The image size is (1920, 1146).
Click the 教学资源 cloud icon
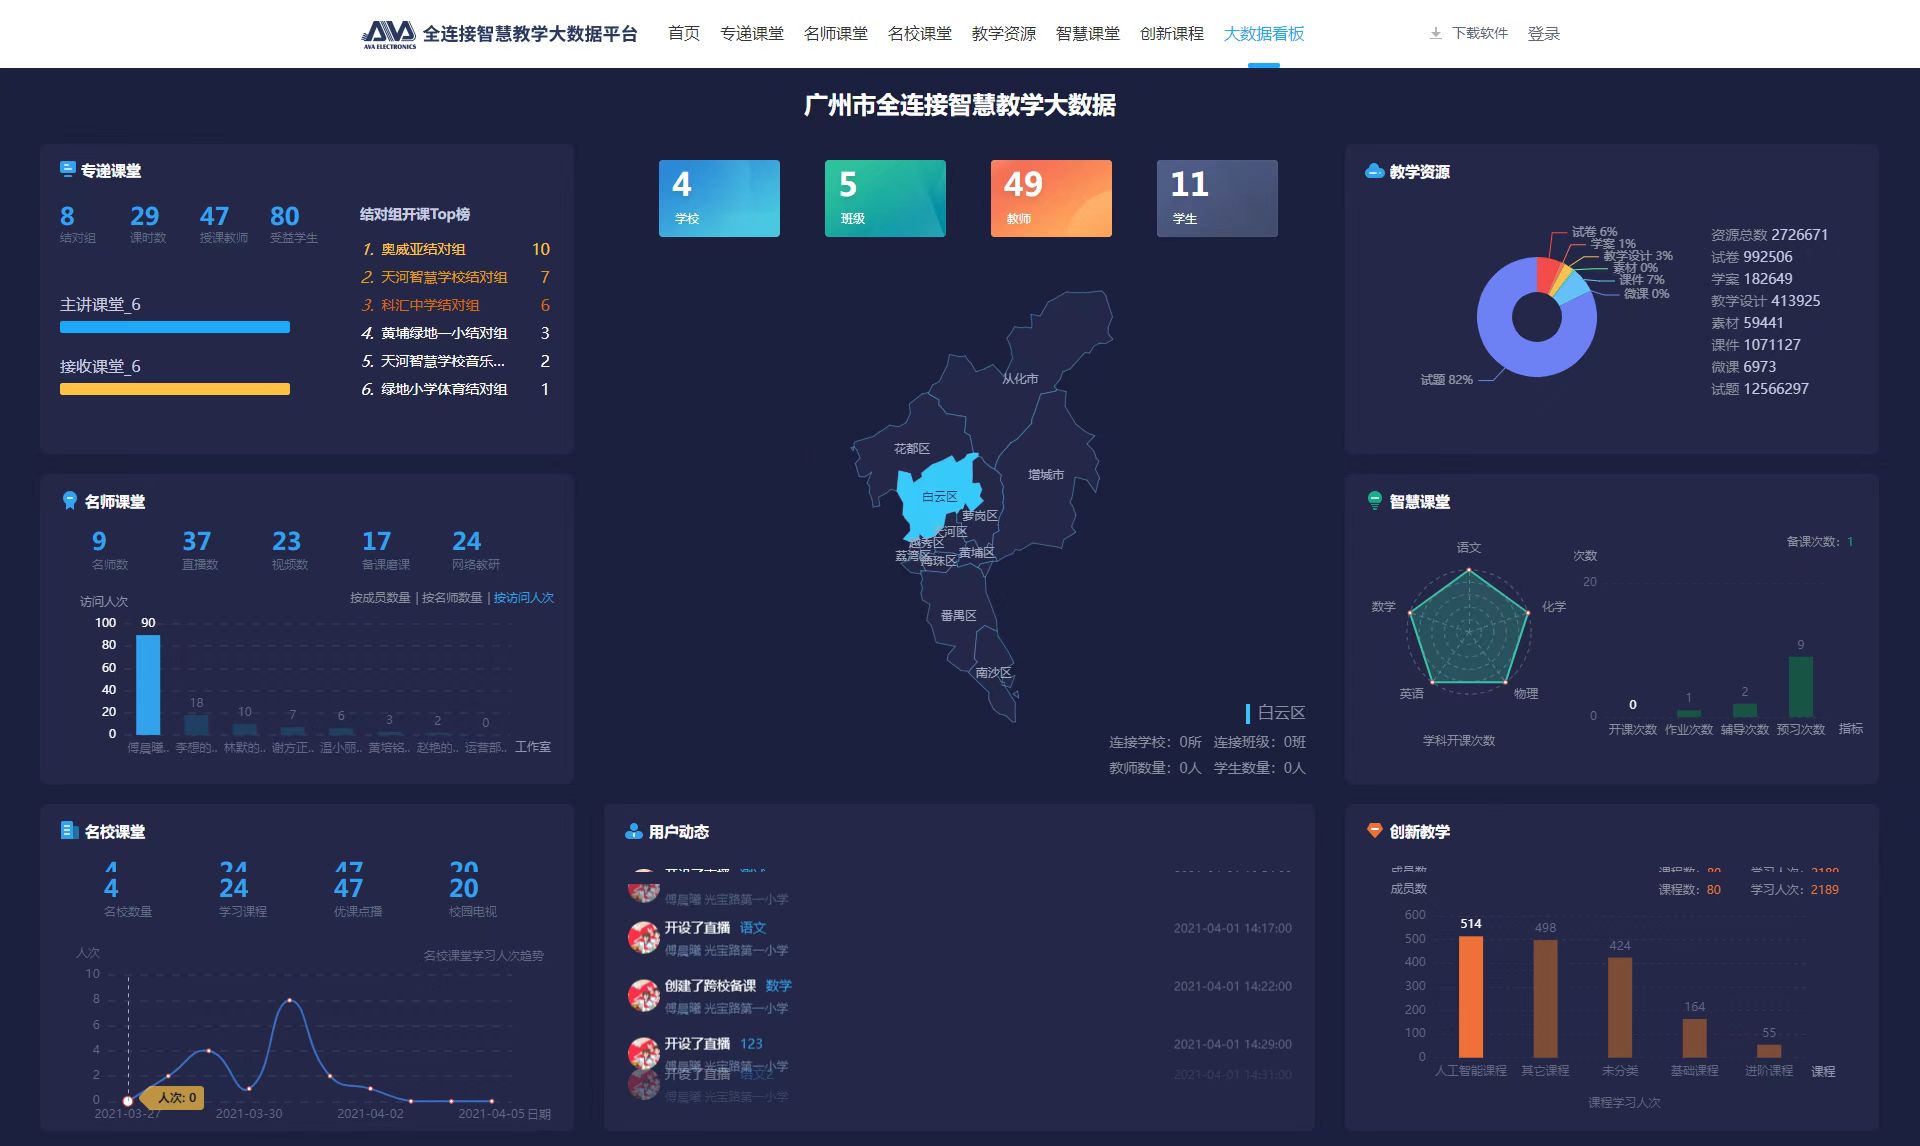[1374, 171]
